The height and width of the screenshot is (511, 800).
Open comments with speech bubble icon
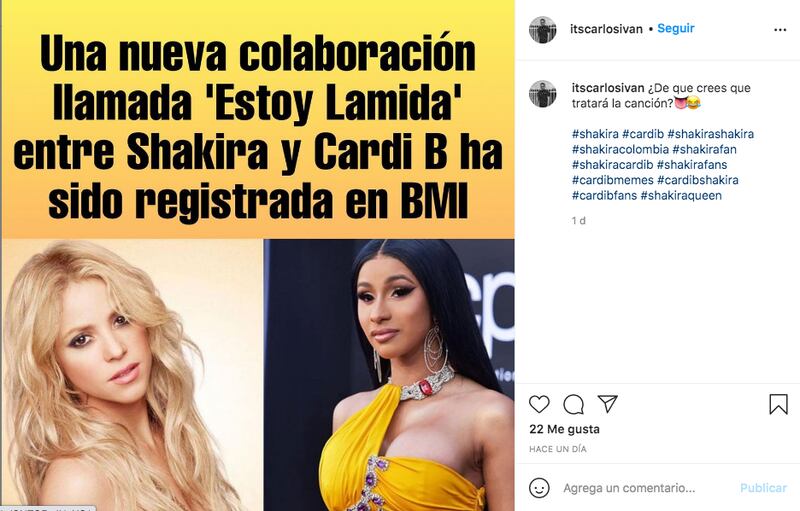(x=573, y=404)
